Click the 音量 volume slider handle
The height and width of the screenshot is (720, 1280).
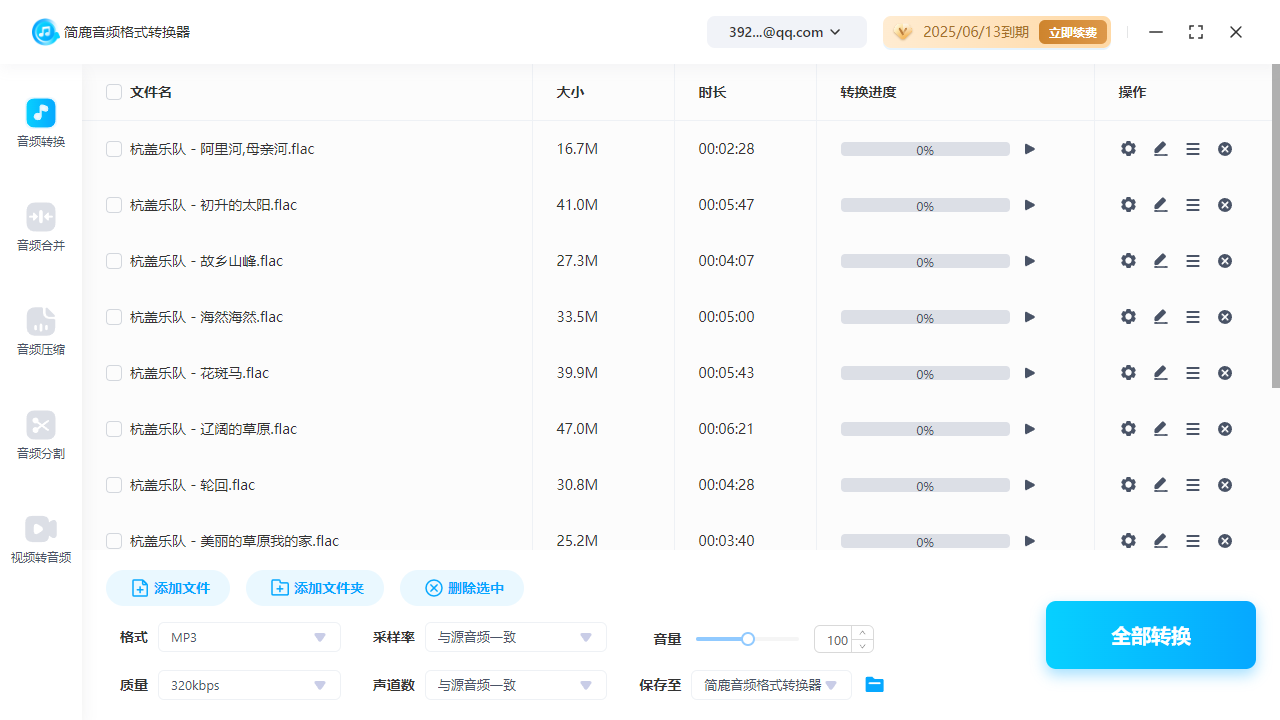(x=747, y=639)
